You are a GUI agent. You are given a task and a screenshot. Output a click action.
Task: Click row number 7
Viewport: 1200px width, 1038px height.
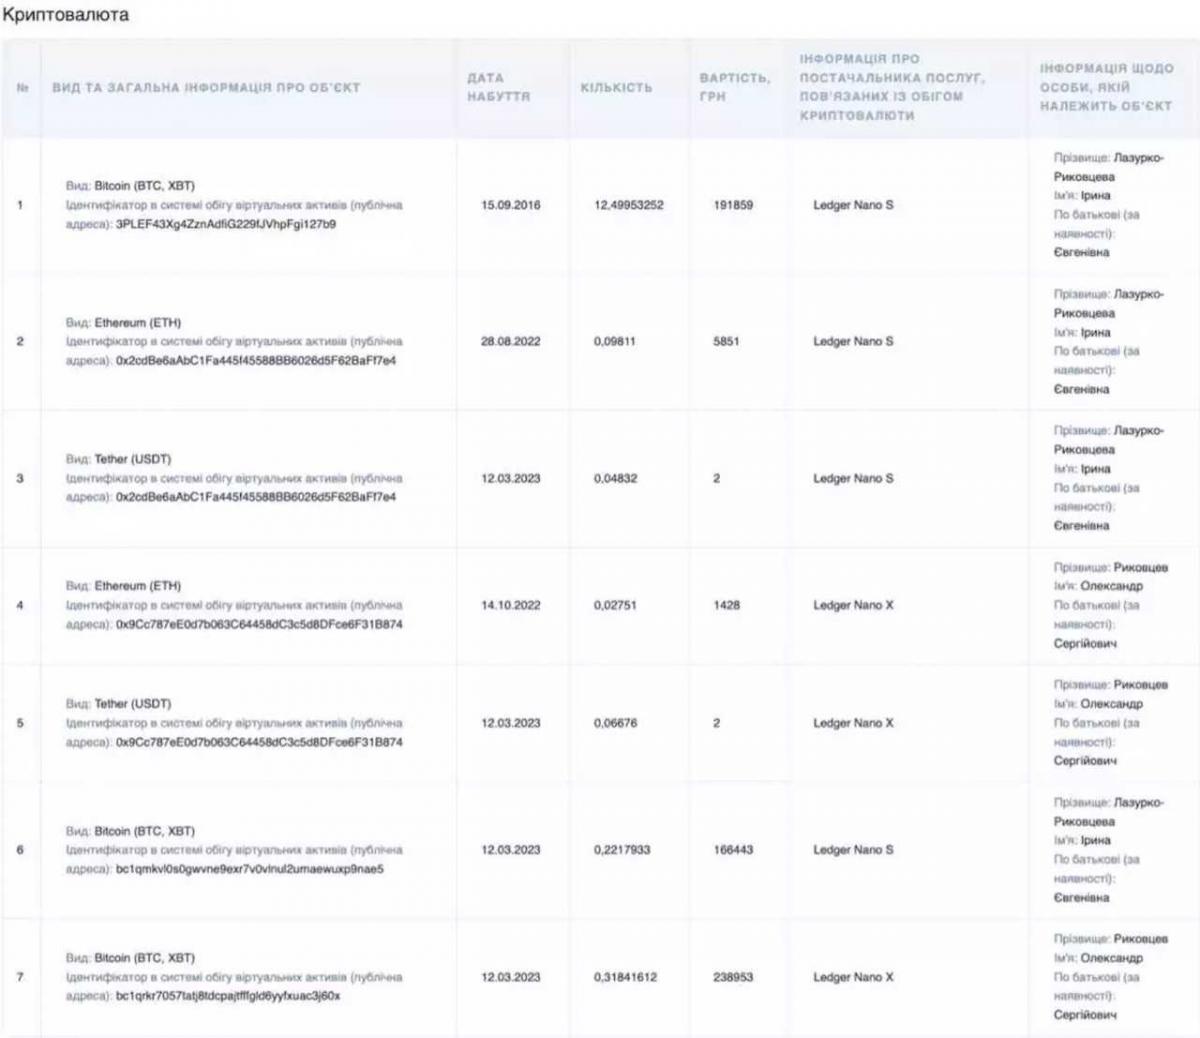(x=20, y=977)
